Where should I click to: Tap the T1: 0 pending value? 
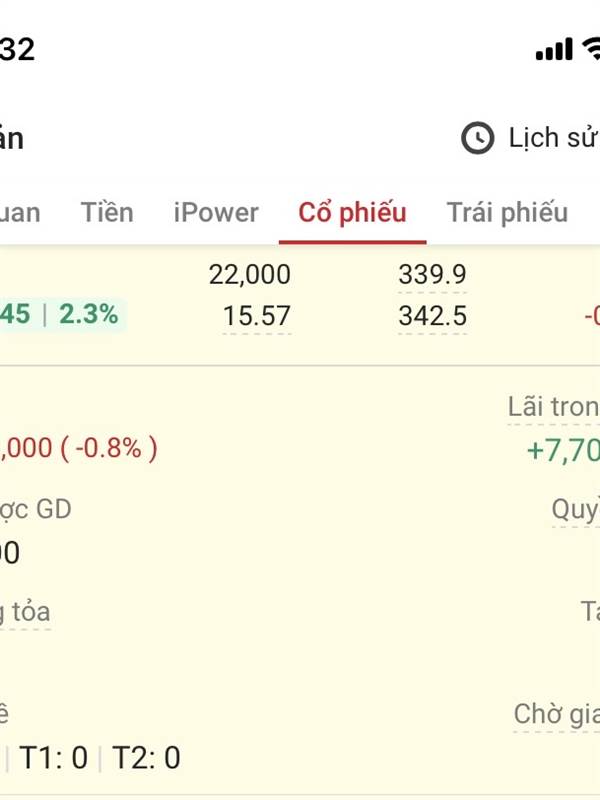54,758
